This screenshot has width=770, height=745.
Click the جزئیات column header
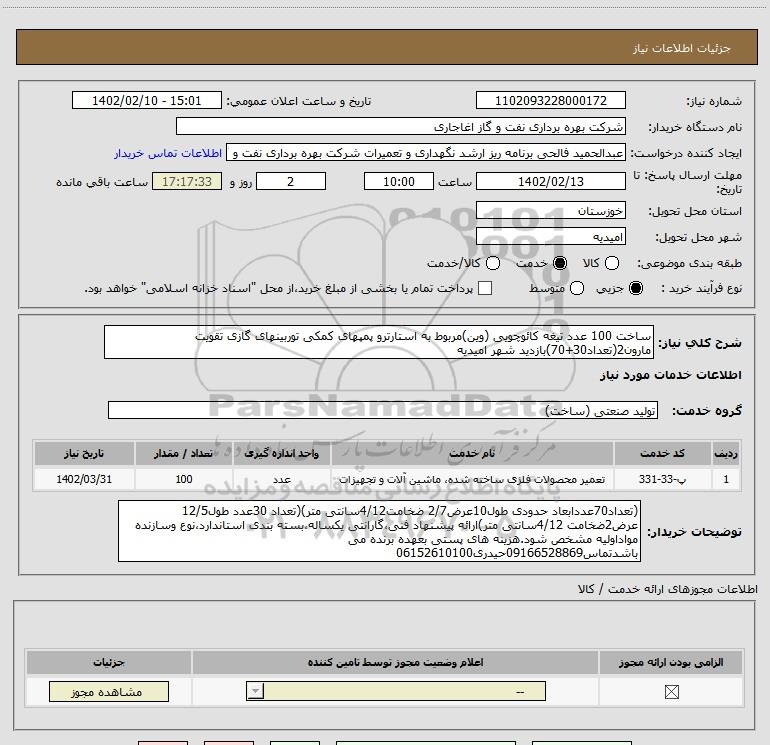[109, 662]
